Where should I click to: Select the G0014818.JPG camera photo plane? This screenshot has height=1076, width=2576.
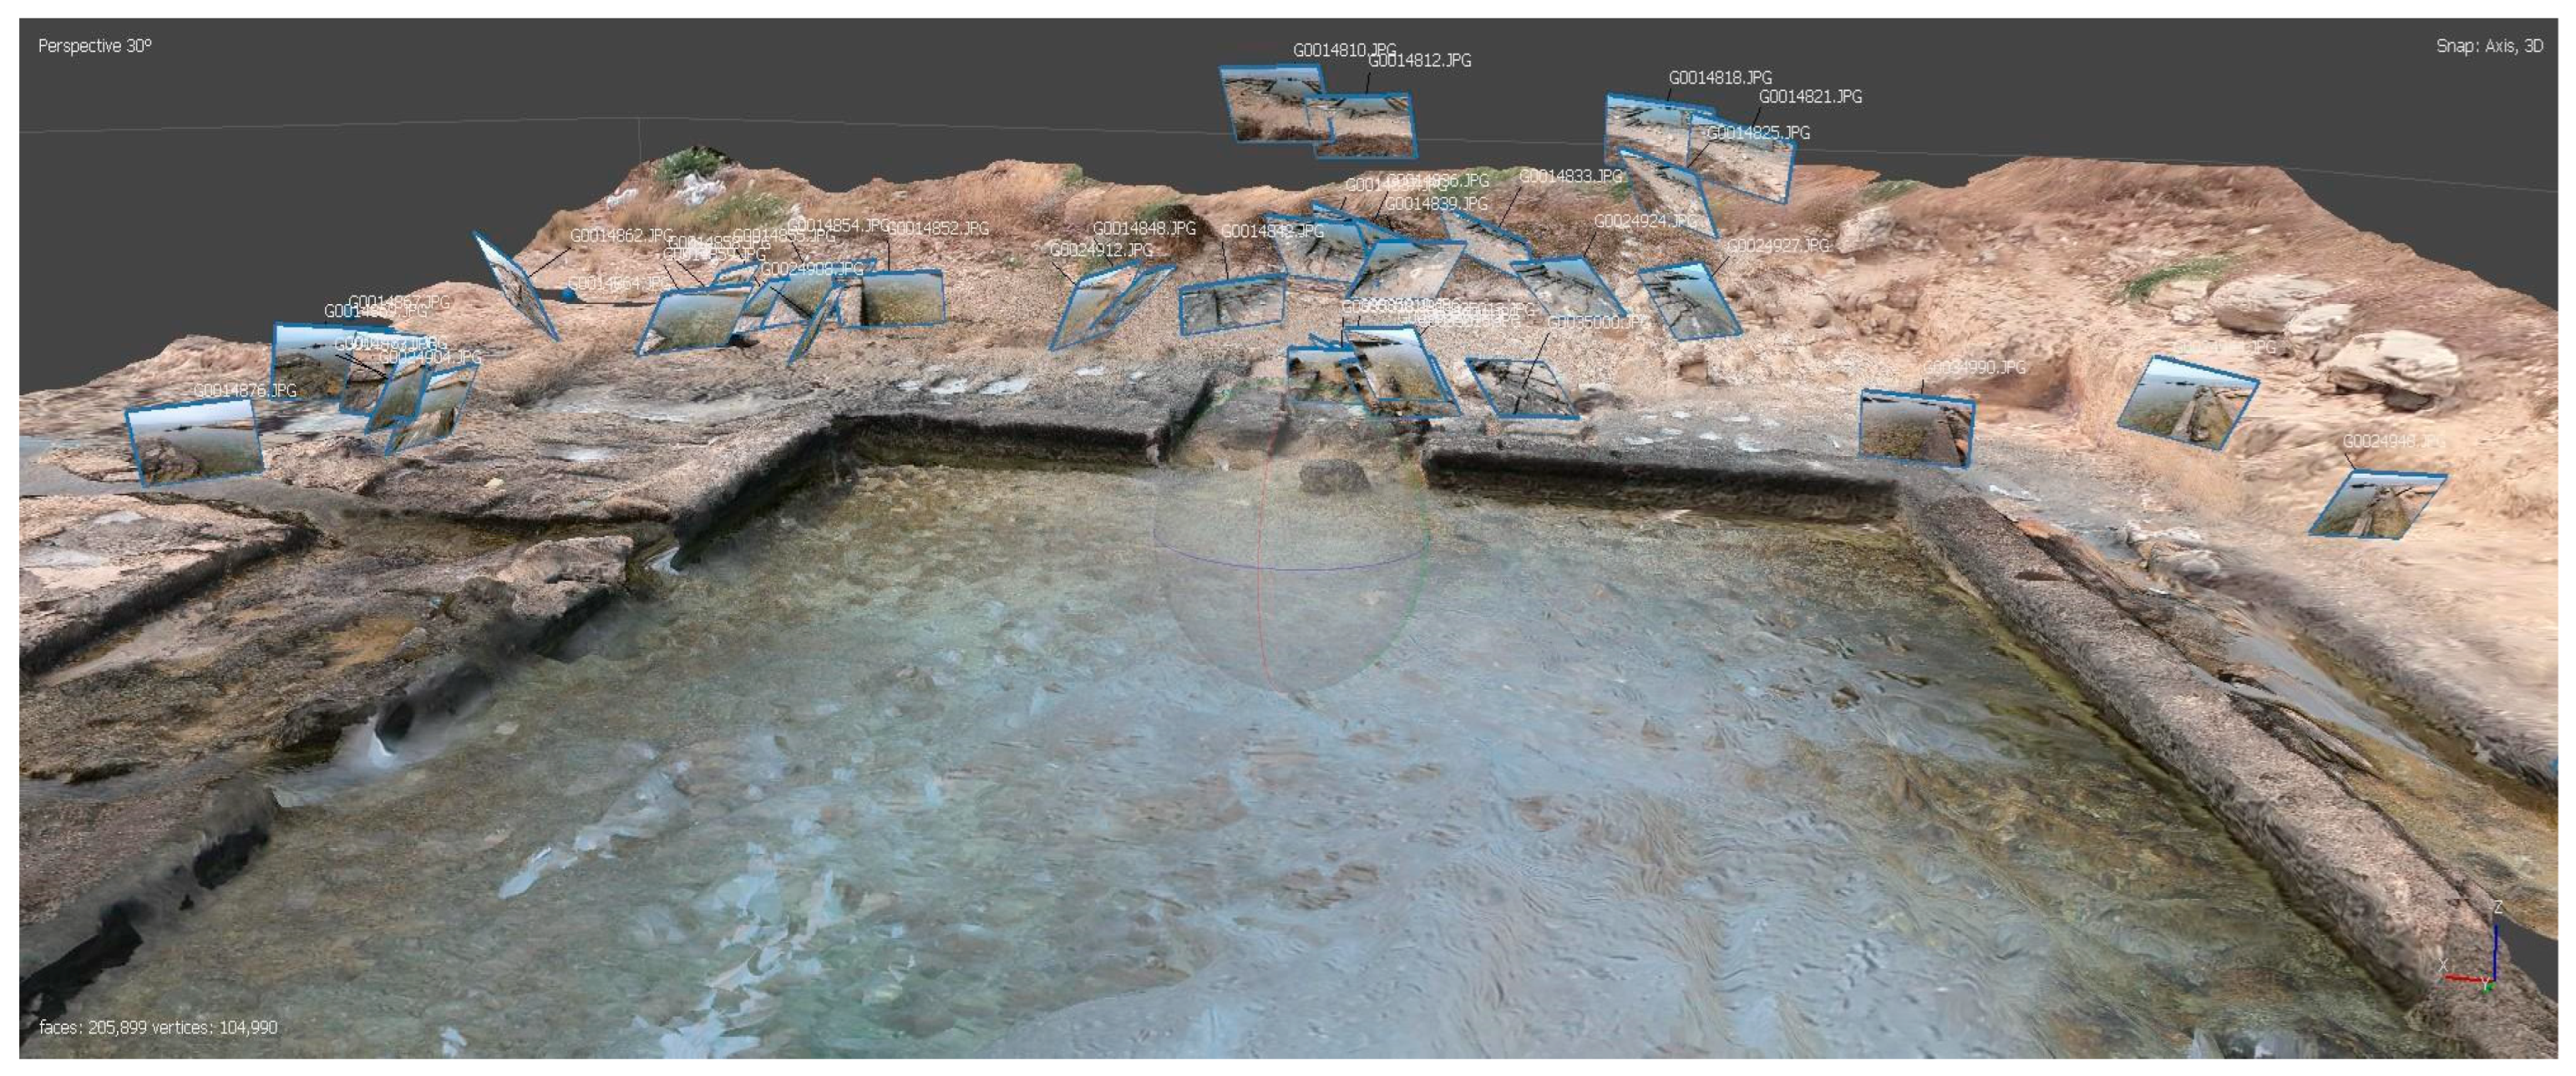pyautogui.click(x=1638, y=125)
